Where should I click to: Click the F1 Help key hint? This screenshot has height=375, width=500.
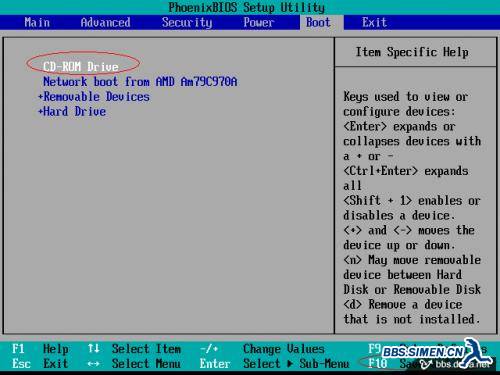(40, 349)
